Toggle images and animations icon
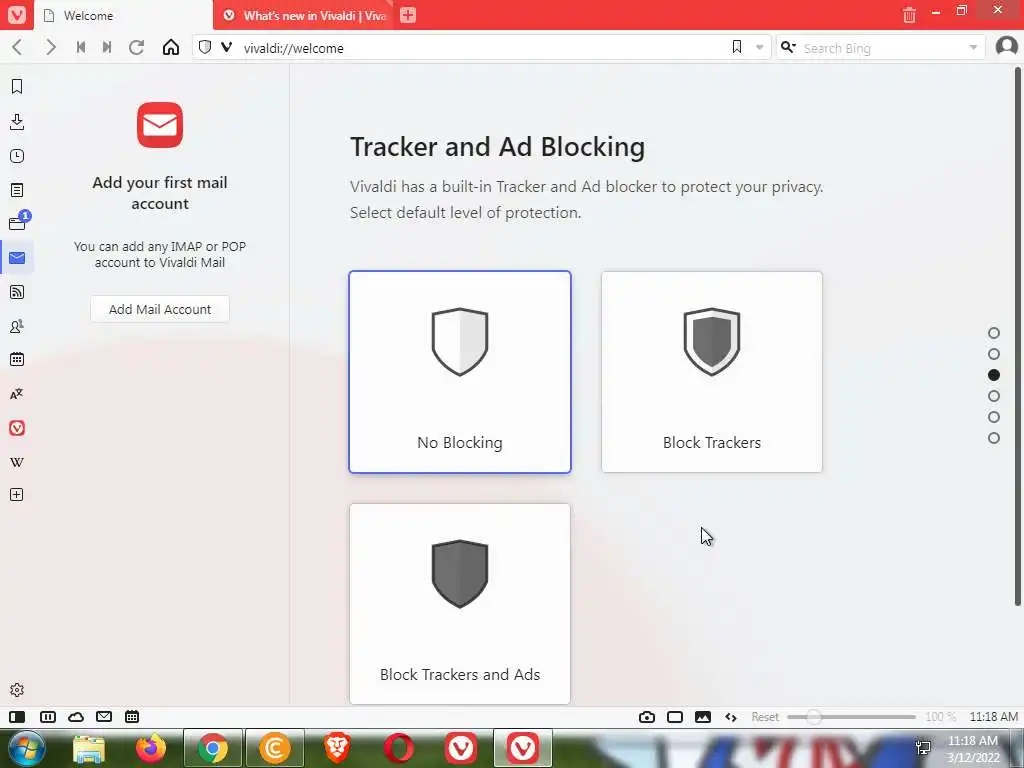Screen dimensions: 1024x768 [703, 717]
